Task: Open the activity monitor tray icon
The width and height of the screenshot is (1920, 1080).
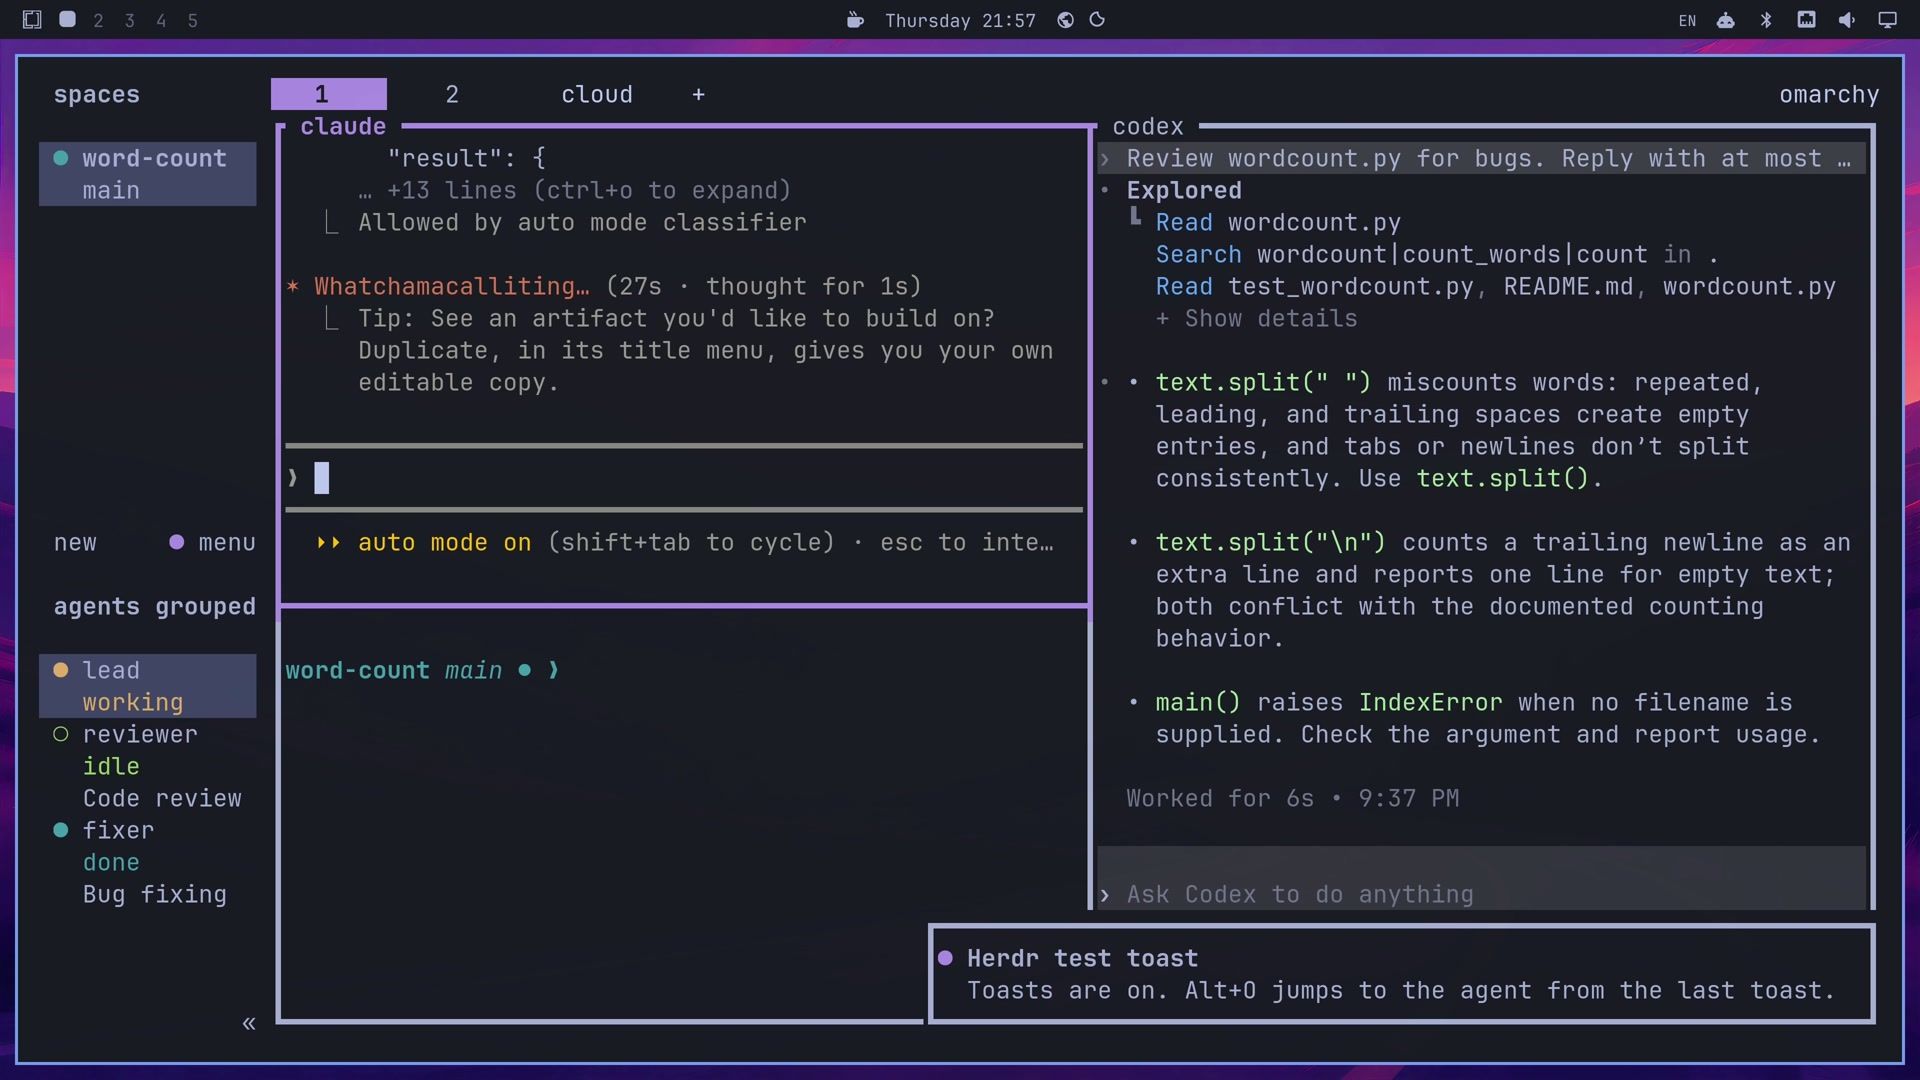Action: click(1806, 20)
